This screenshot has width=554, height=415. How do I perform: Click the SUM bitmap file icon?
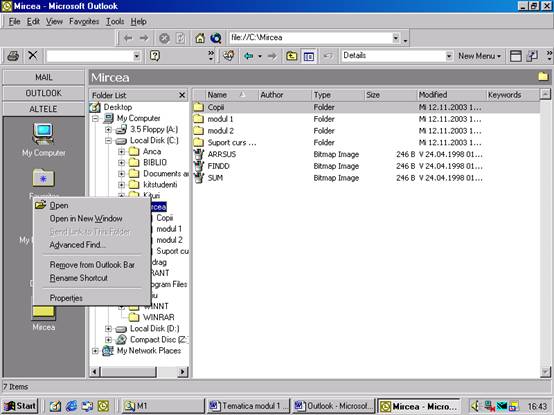(199, 178)
